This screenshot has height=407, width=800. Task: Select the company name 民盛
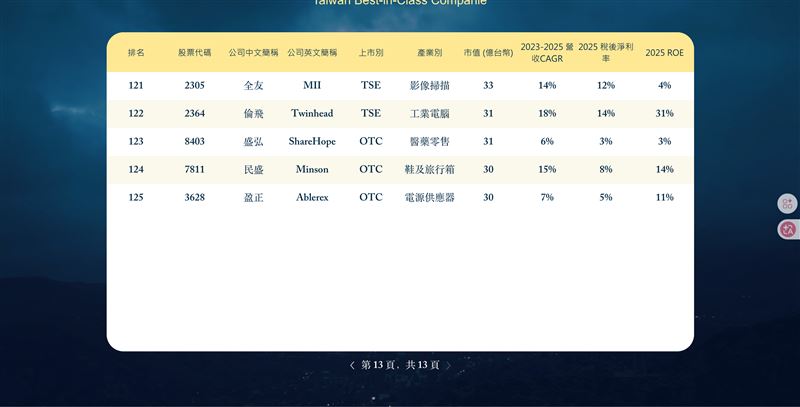(253, 169)
